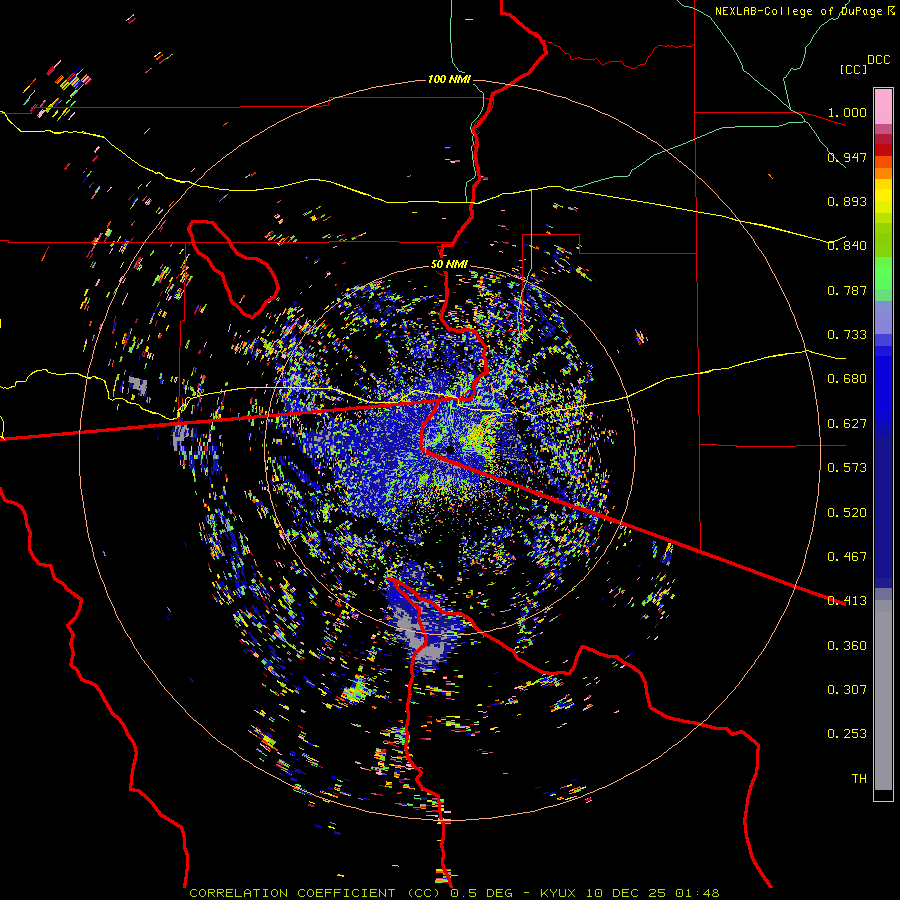This screenshot has height=900, width=900.
Task: Pick the pink swatch at top of color bar
Action: [883, 106]
